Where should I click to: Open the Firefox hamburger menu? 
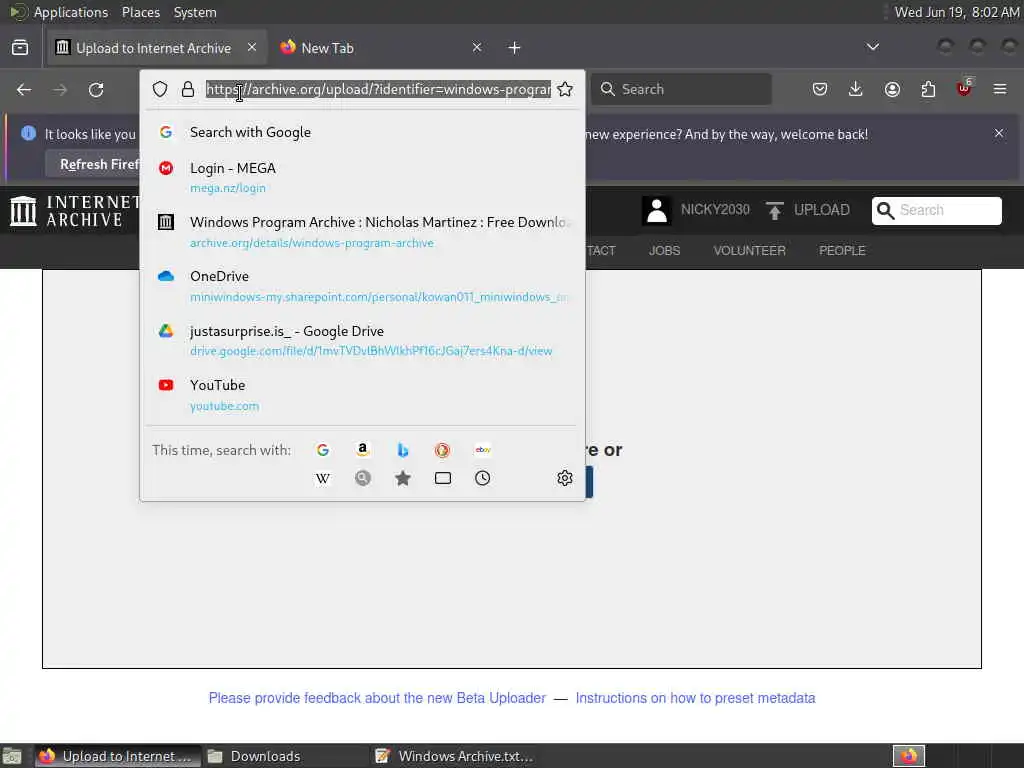point(1000,89)
